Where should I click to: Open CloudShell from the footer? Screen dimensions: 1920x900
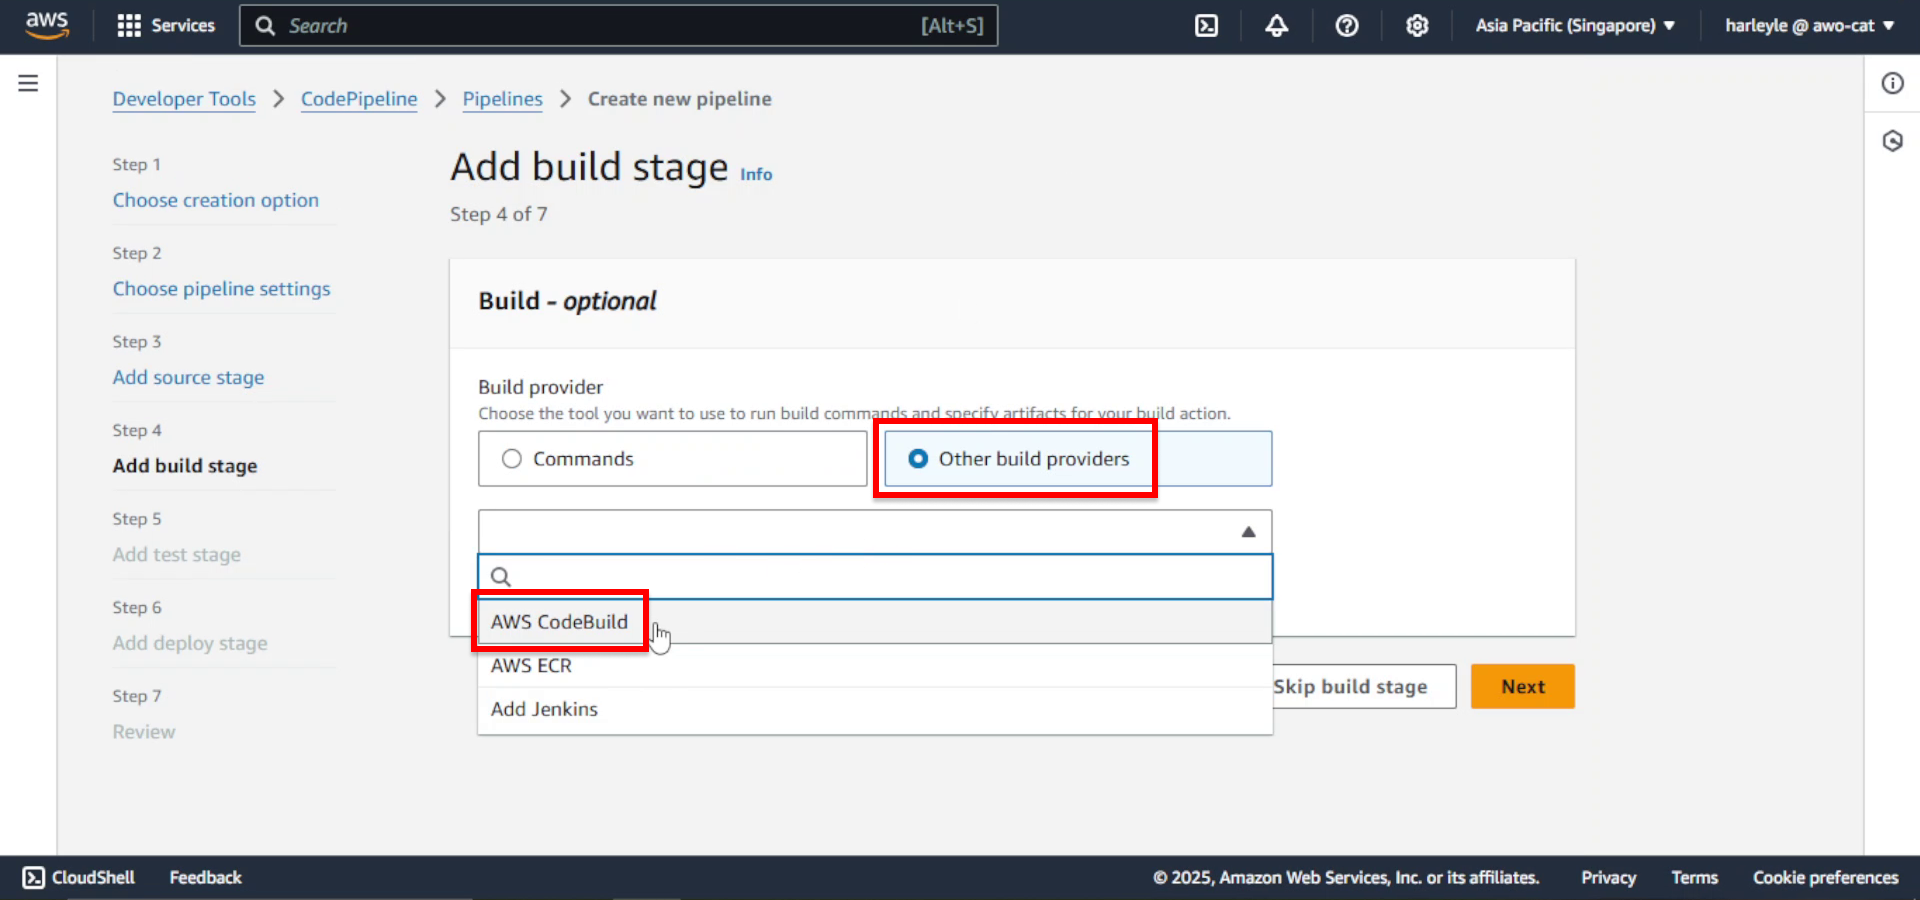(x=79, y=877)
